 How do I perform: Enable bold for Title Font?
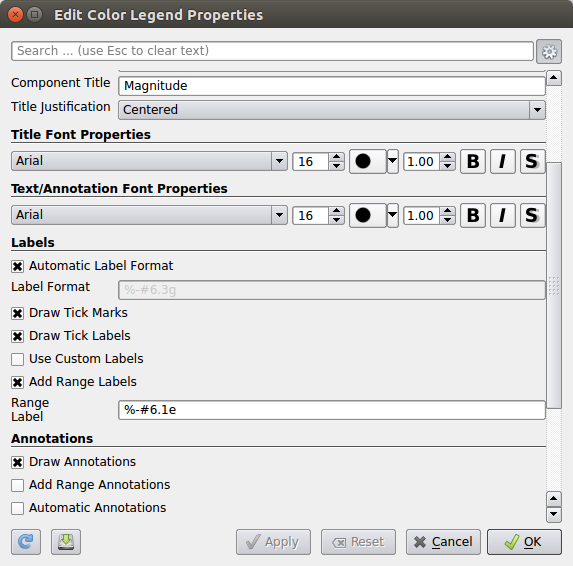[x=473, y=161]
